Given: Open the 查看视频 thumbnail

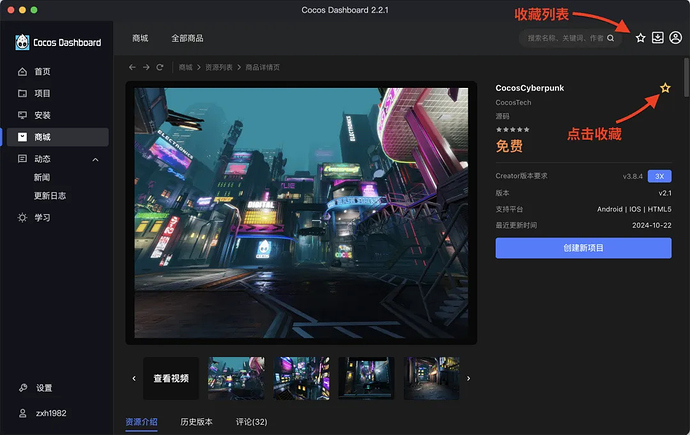Looking at the screenshot, I should coord(171,378).
